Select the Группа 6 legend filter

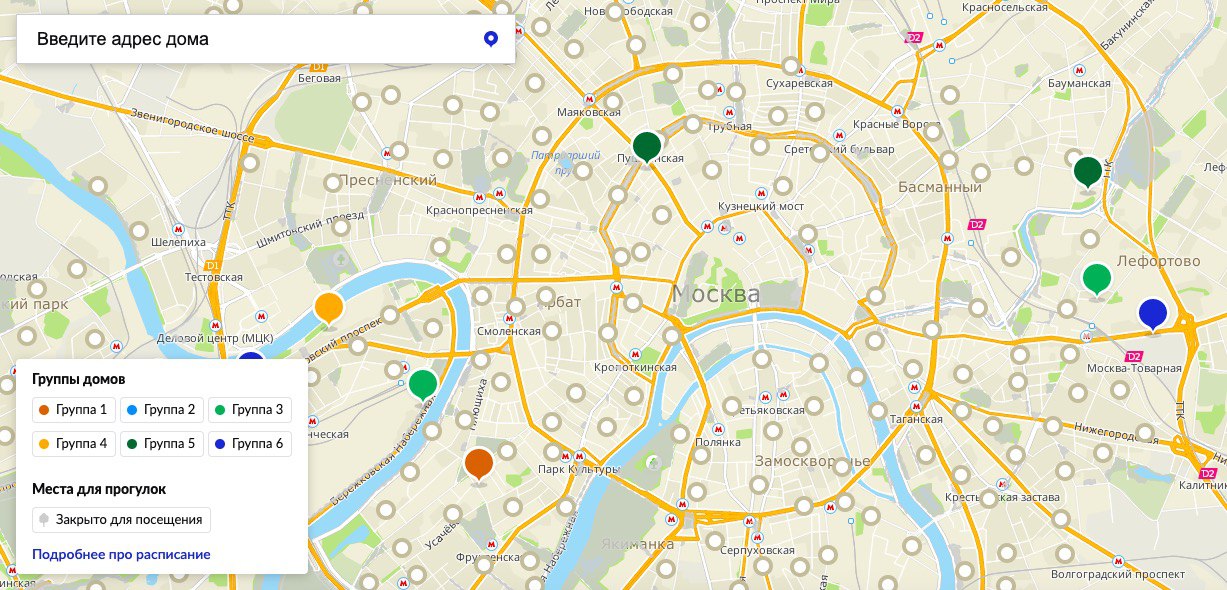[x=250, y=443]
